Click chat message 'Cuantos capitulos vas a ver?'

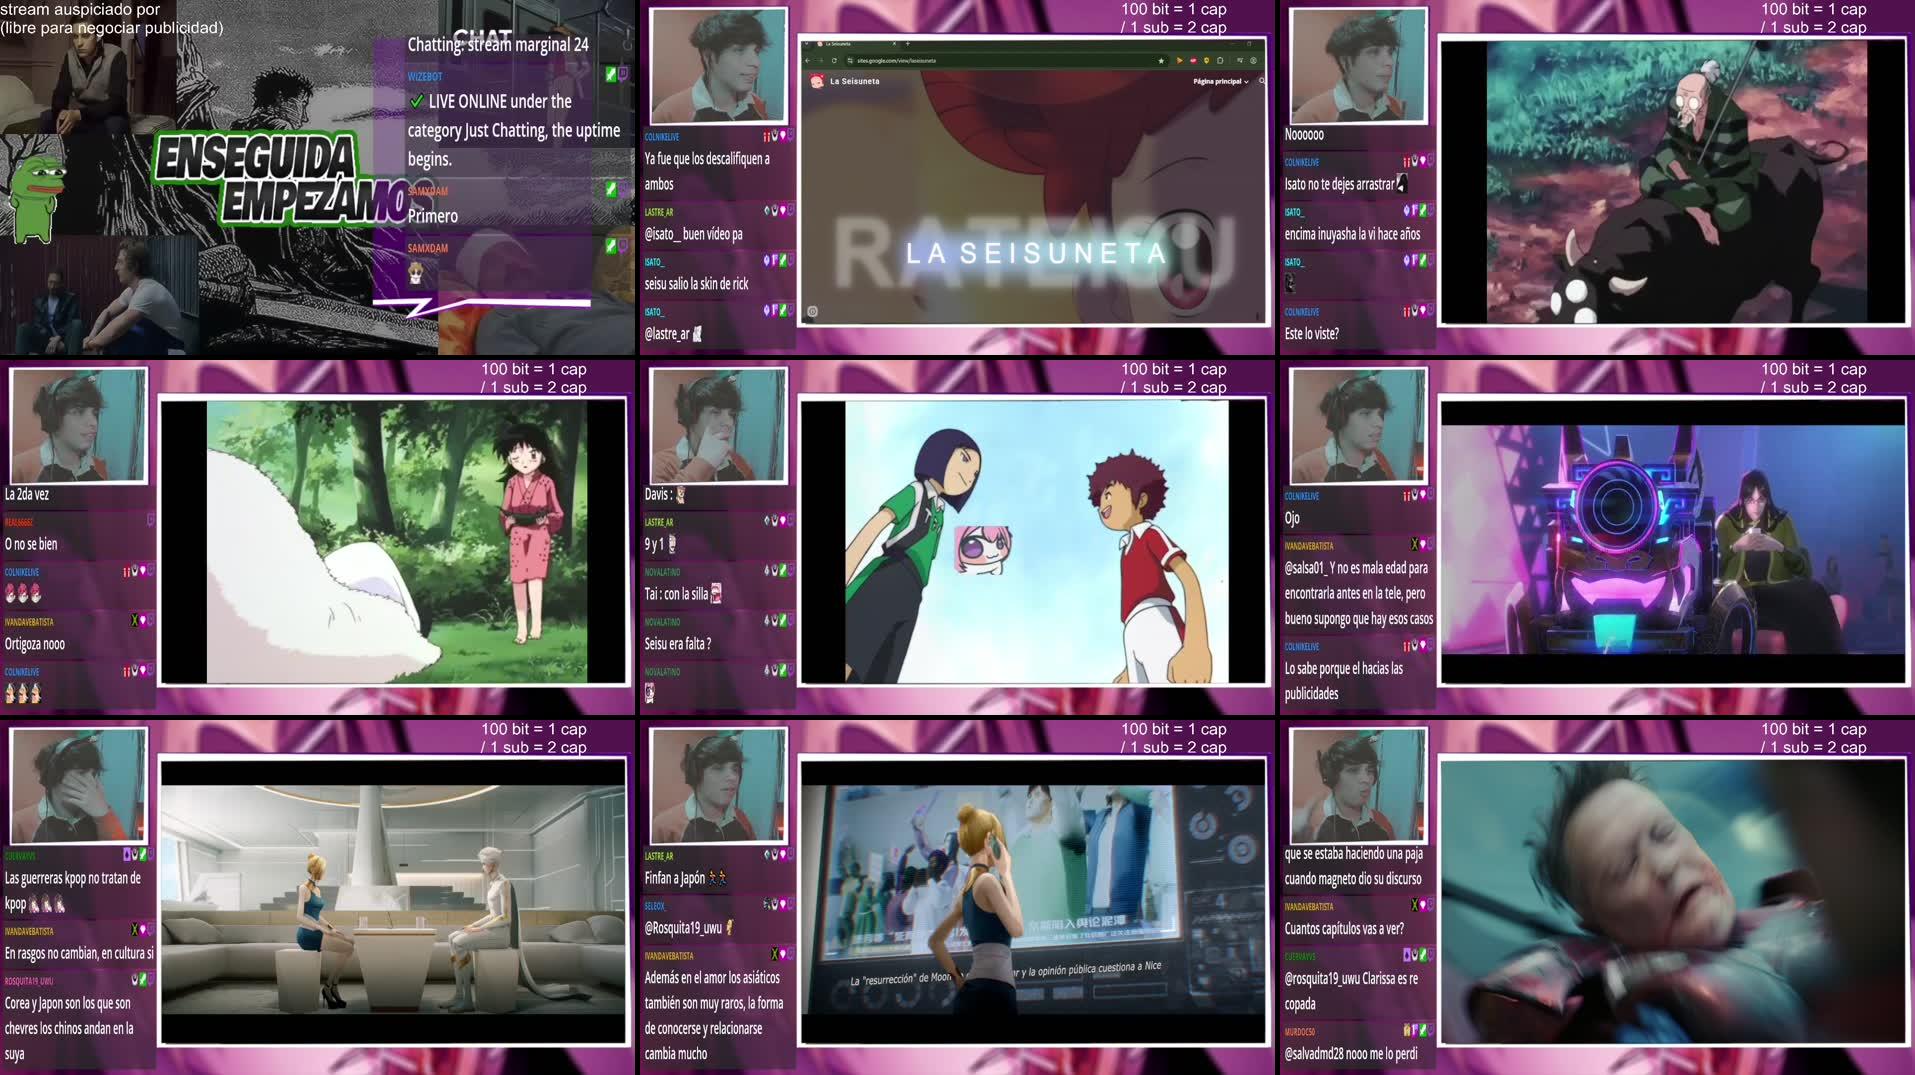[1344, 928]
